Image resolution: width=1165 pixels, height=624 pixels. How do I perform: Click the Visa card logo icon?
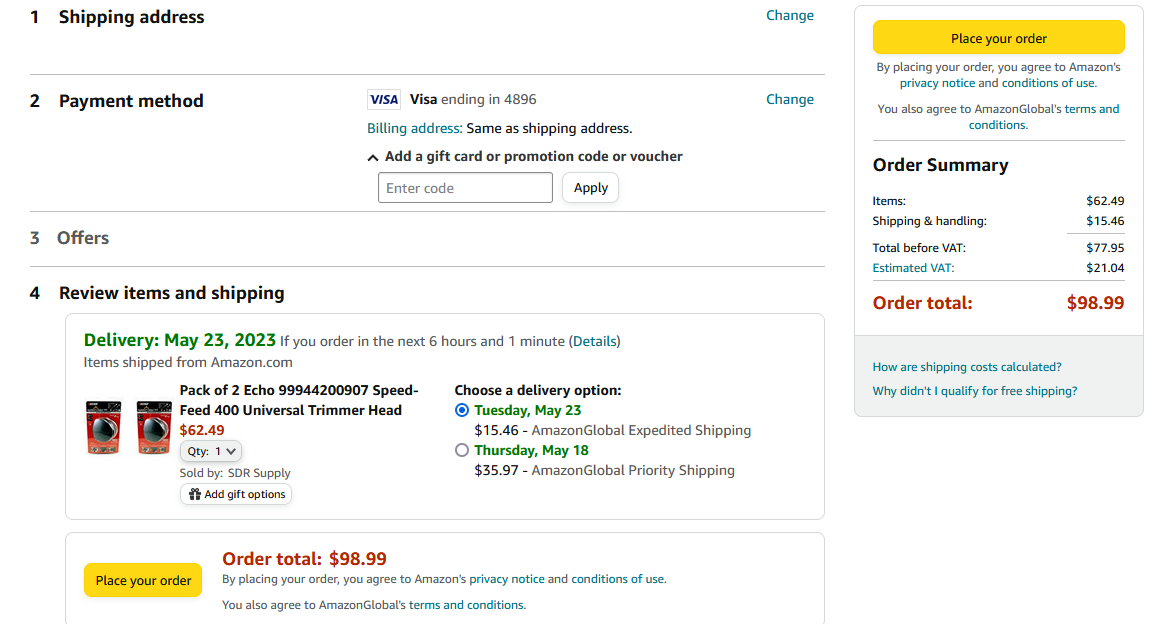[384, 99]
